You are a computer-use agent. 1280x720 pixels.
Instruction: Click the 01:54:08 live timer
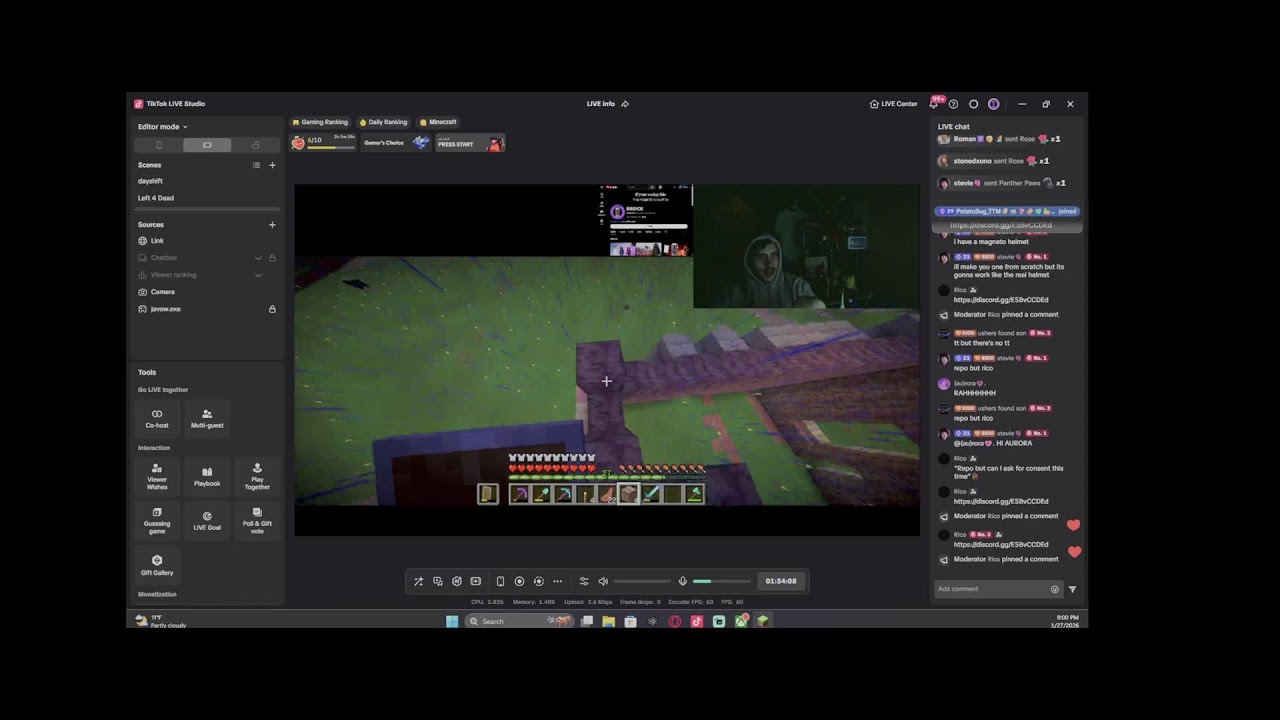point(781,581)
